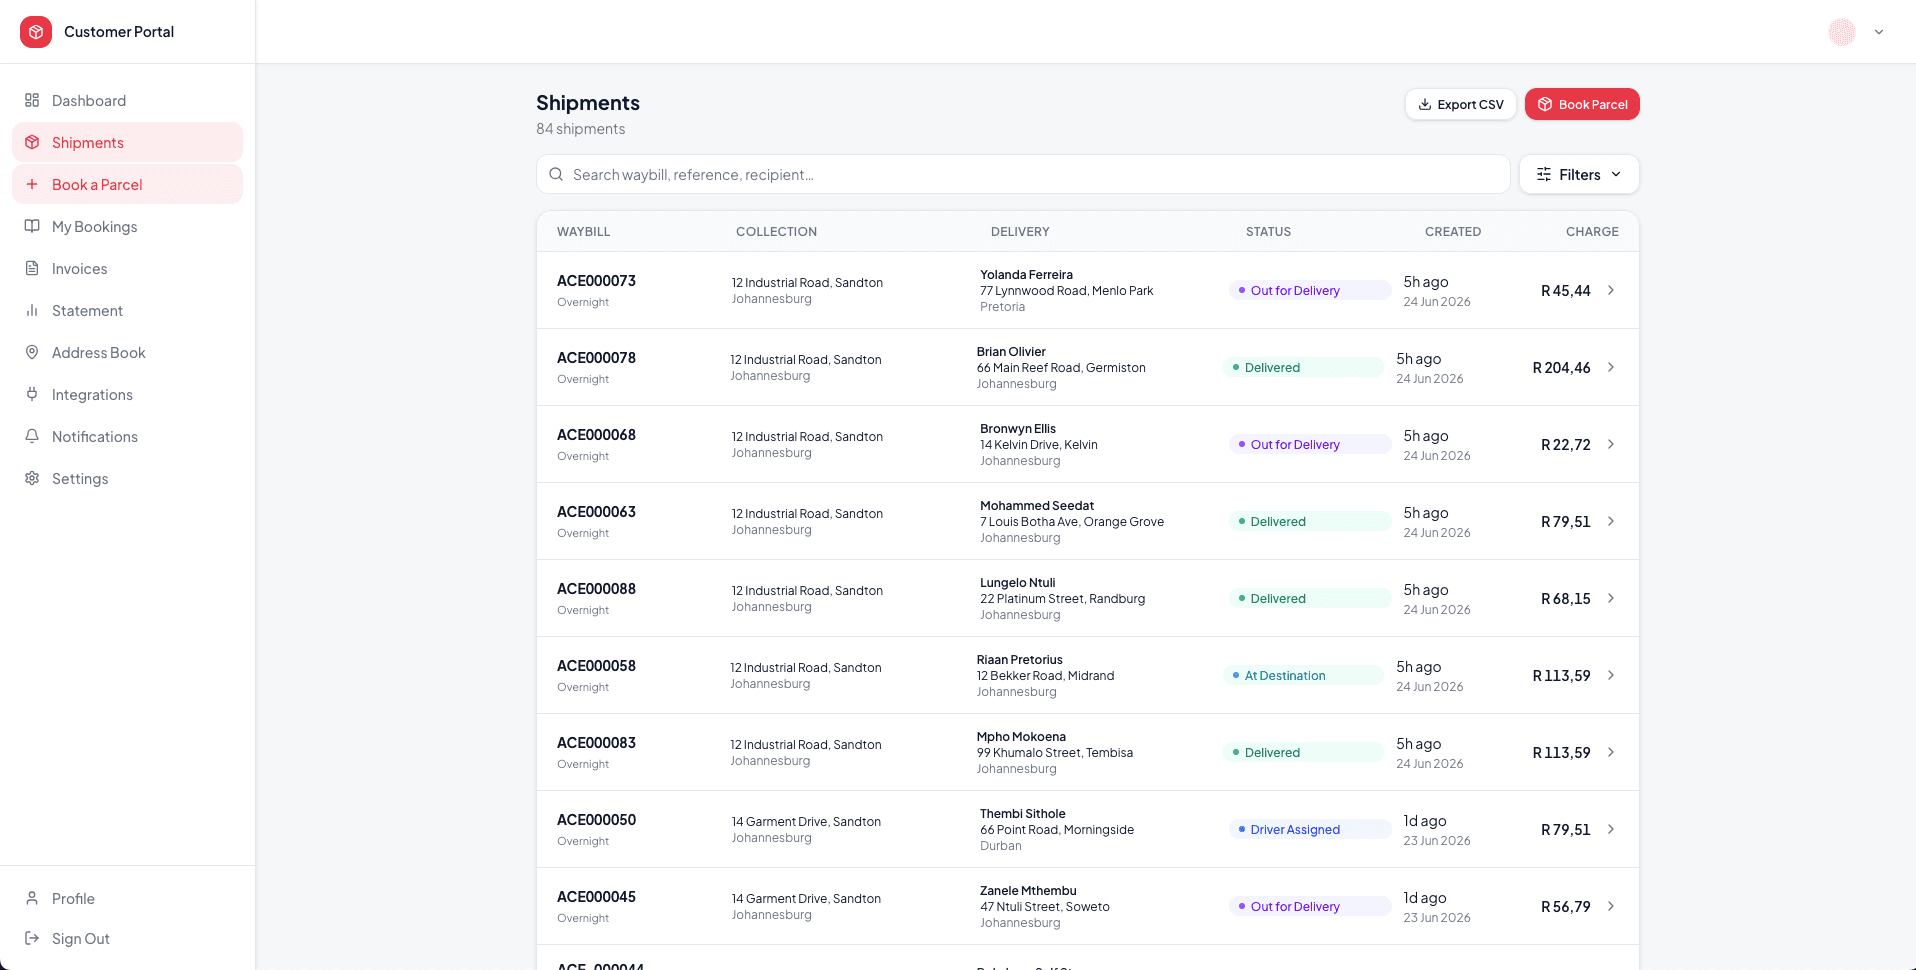The height and width of the screenshot is (970, 1916).
Task: Click the Statement bar chart icon
Action: pos(32,310)
